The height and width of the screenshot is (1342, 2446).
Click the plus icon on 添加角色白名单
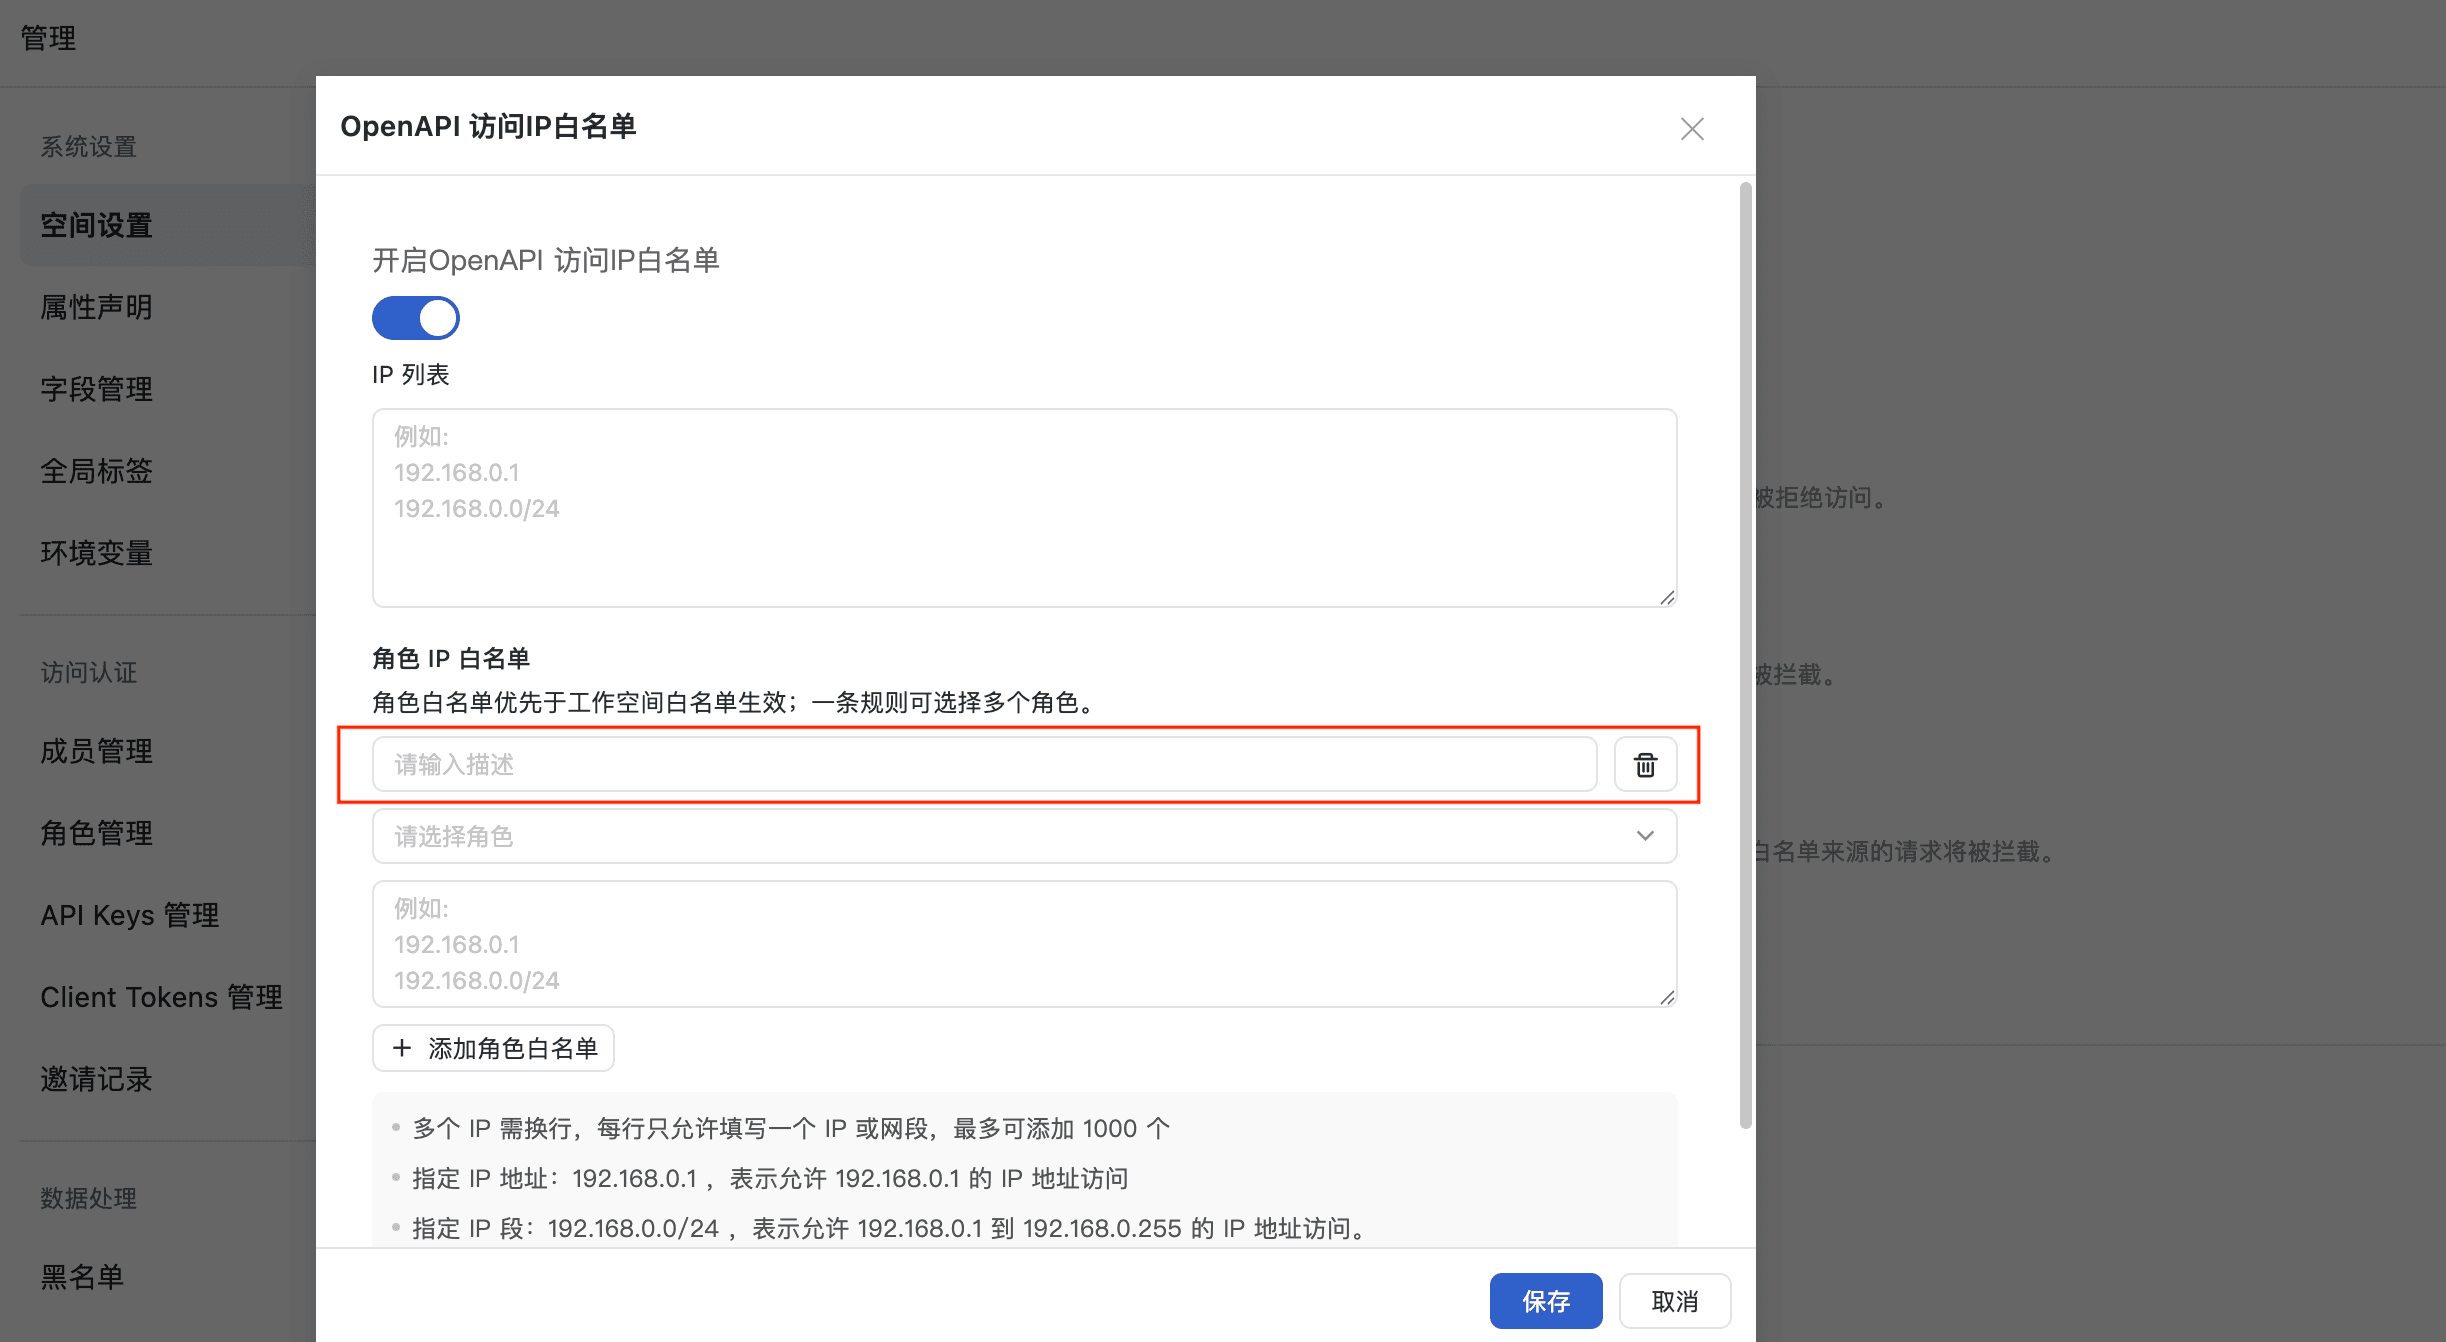[402, 1048]
